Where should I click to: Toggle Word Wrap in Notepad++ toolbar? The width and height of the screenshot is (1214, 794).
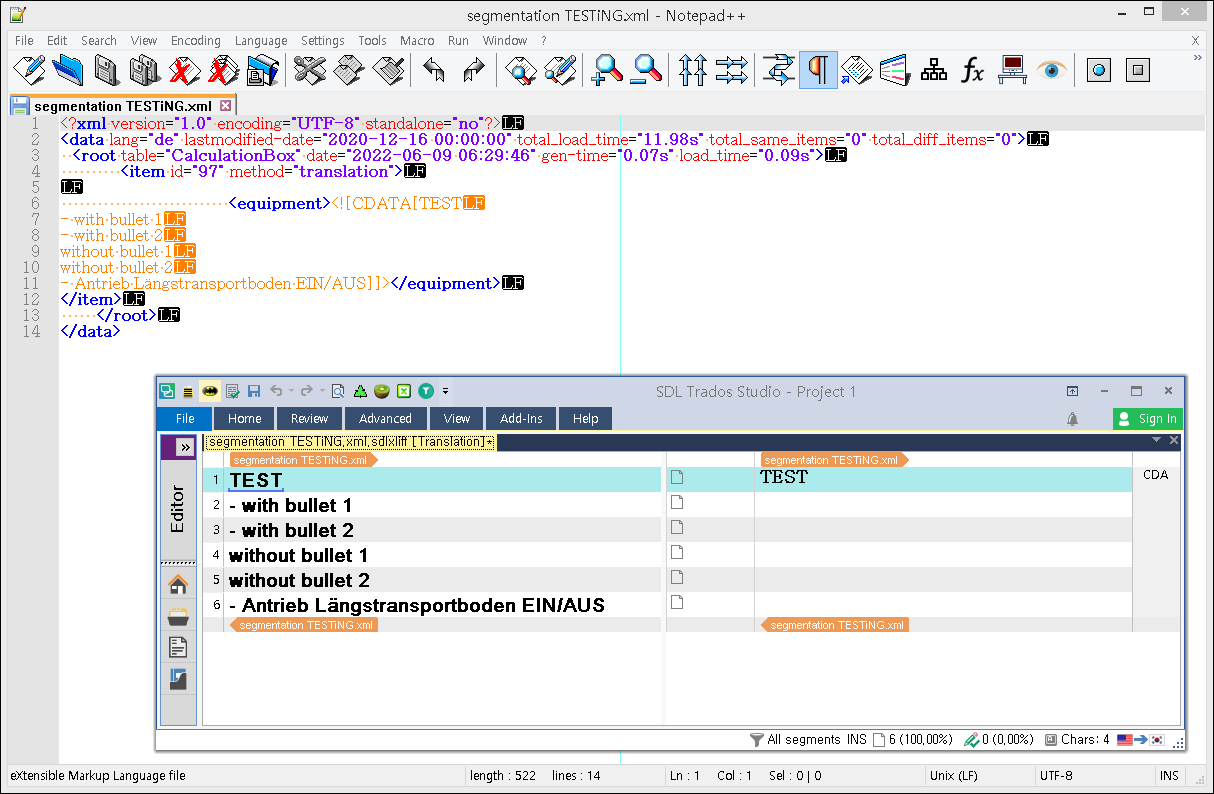pos(778,69)
